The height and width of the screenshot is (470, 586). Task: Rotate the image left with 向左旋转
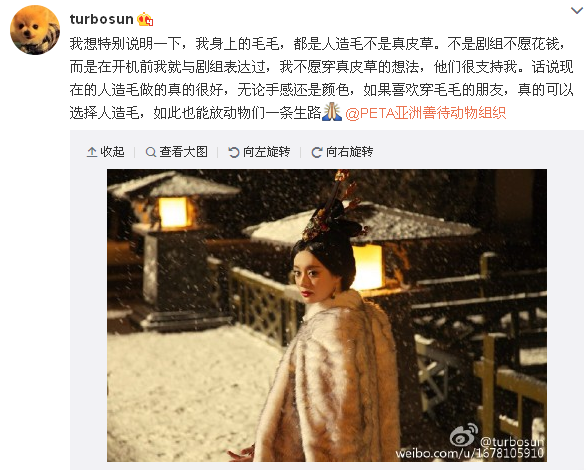click(259, 152)
